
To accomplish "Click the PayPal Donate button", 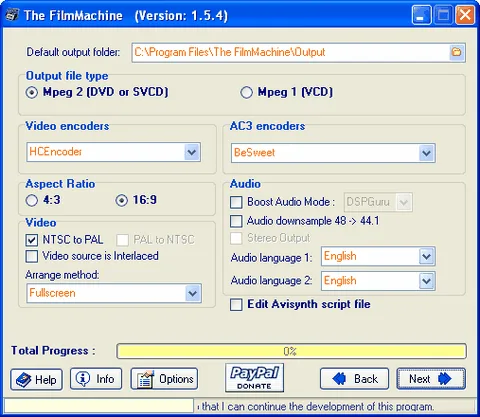I will point(254,378).
